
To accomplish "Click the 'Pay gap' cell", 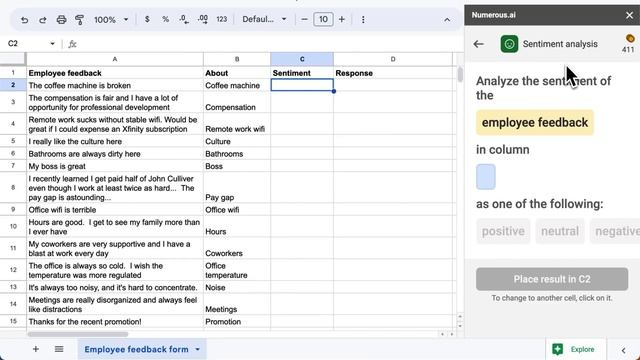I will (237, 188).
